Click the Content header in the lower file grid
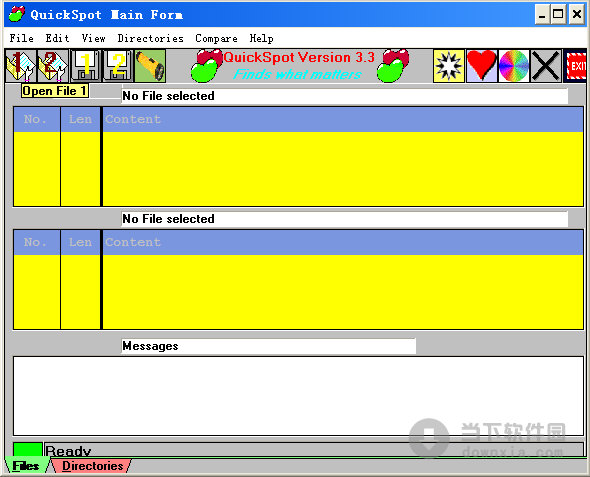This screenshot has height=477, width=590. pos(343,242)
